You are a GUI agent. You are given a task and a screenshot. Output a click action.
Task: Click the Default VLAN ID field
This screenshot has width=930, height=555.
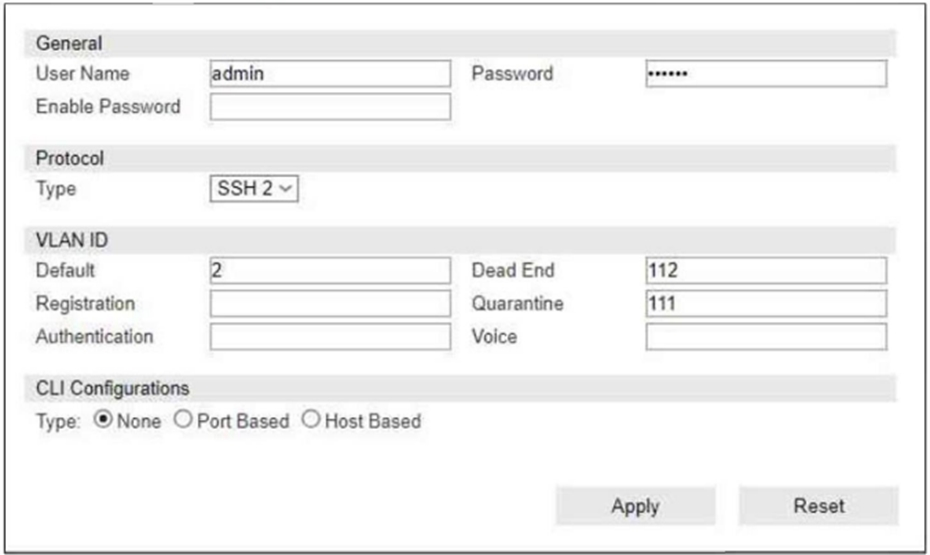coord(330,270)
